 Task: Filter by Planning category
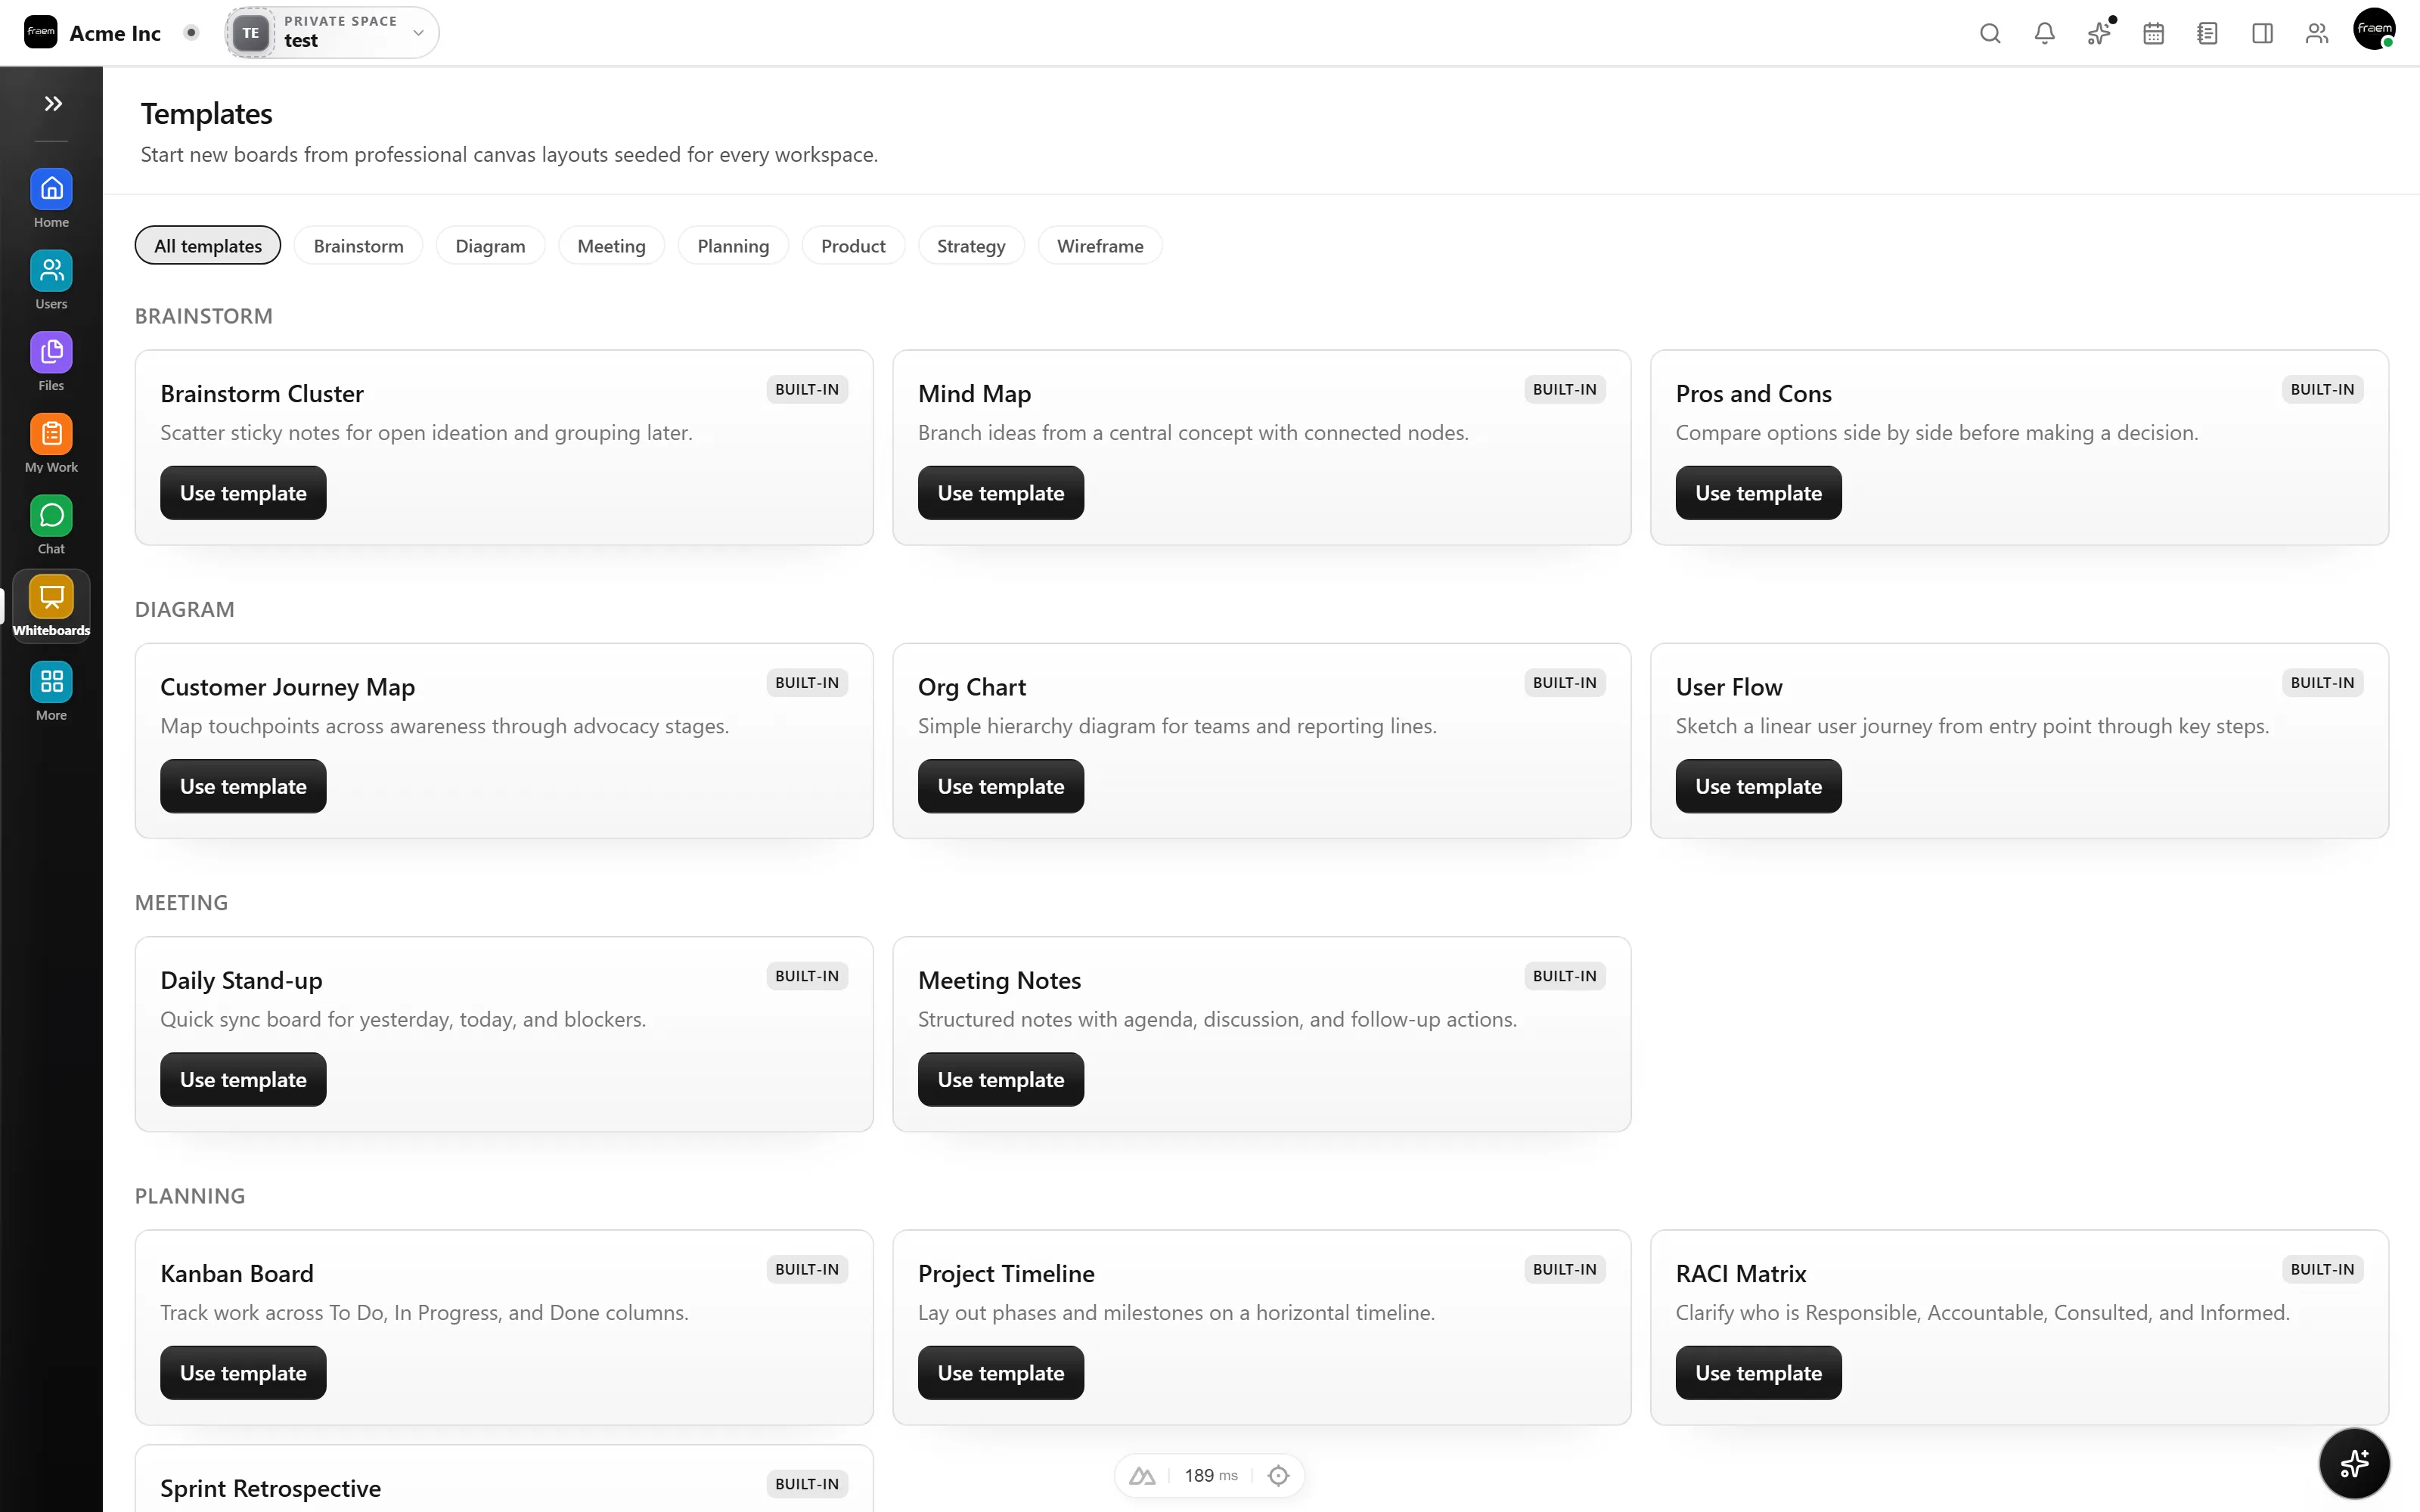tap(733, 245)
